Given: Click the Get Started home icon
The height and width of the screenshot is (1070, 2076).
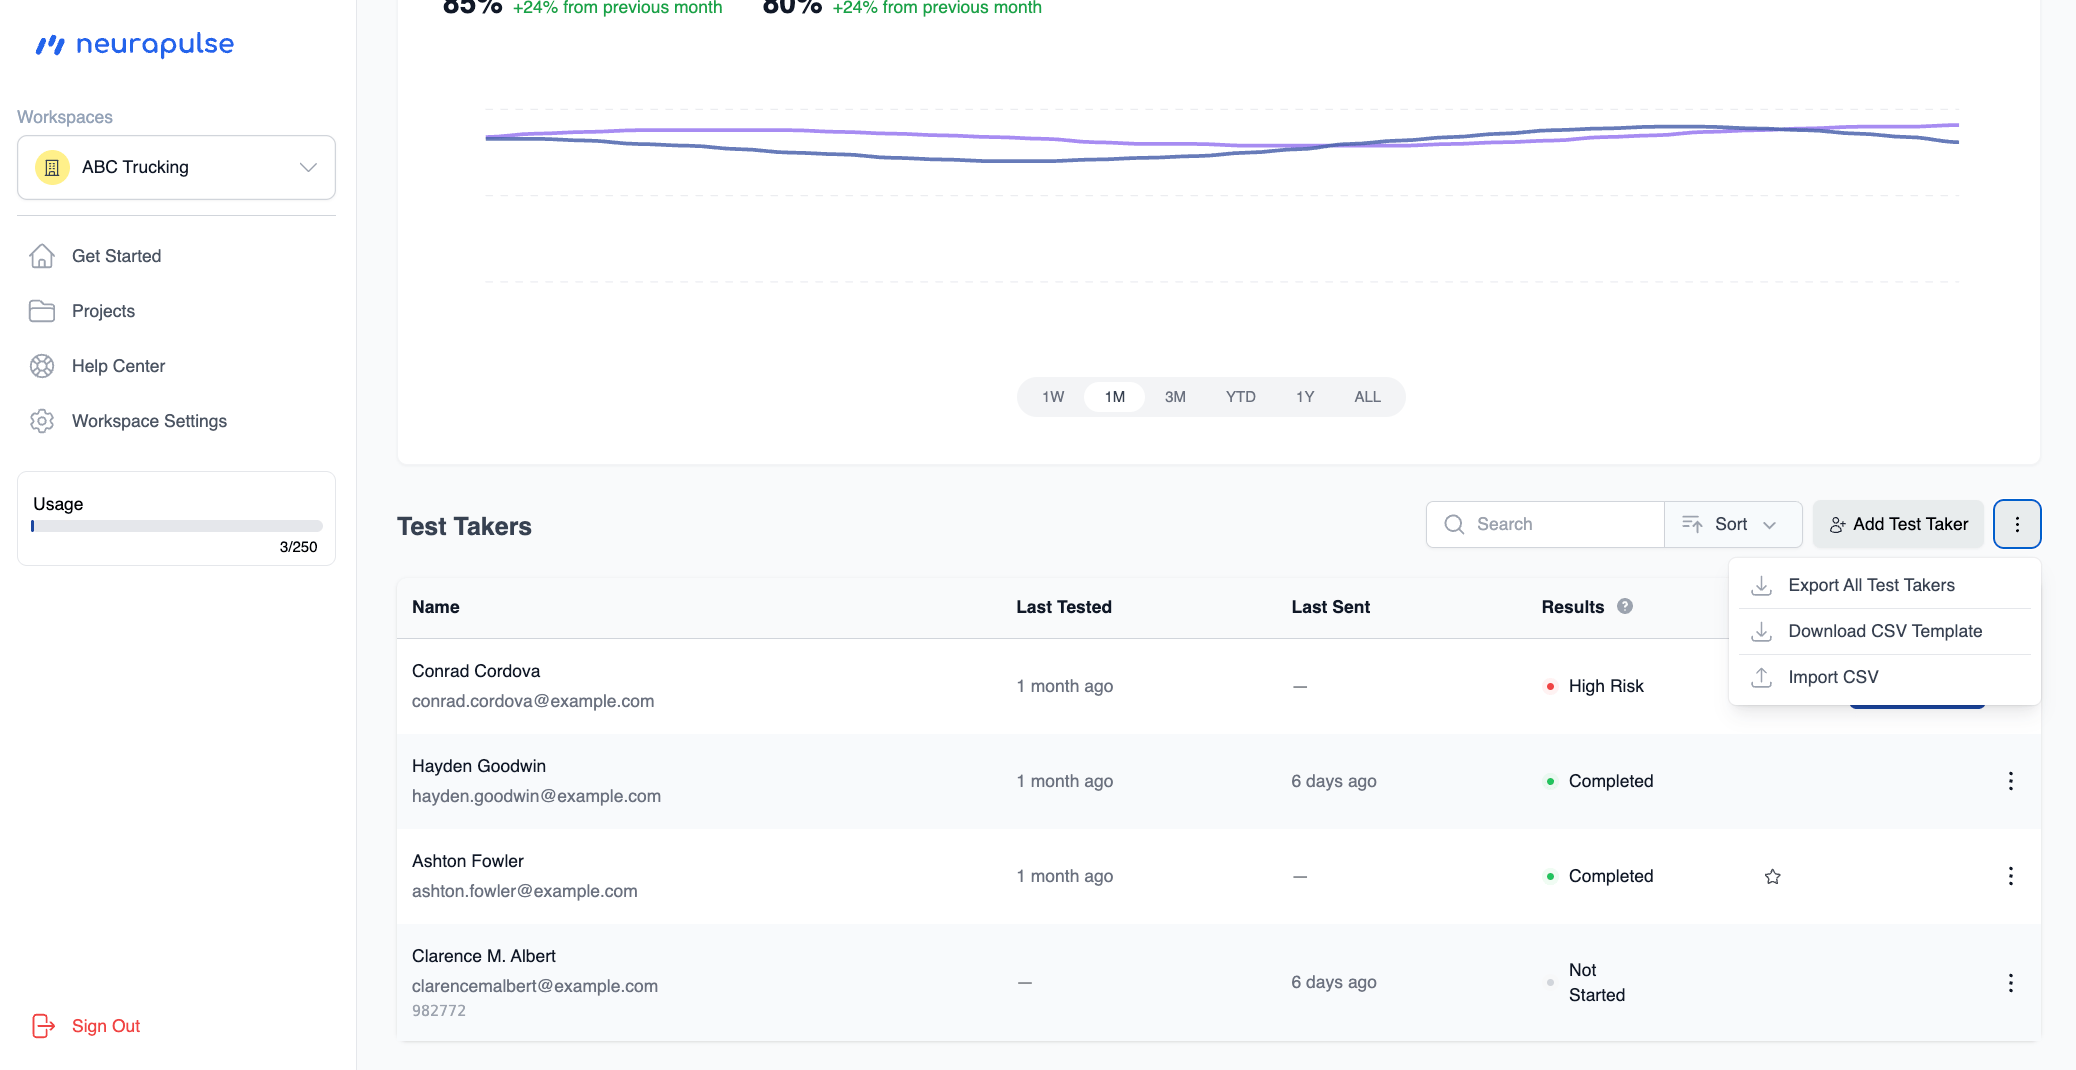Looking at the screenshot, I should click(42, 256).
